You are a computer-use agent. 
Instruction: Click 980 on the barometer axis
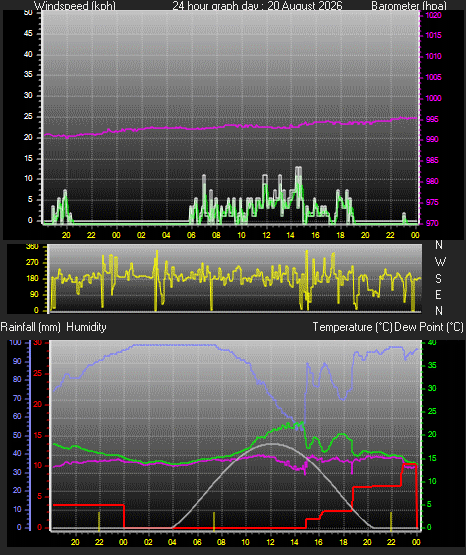point(432,181)
